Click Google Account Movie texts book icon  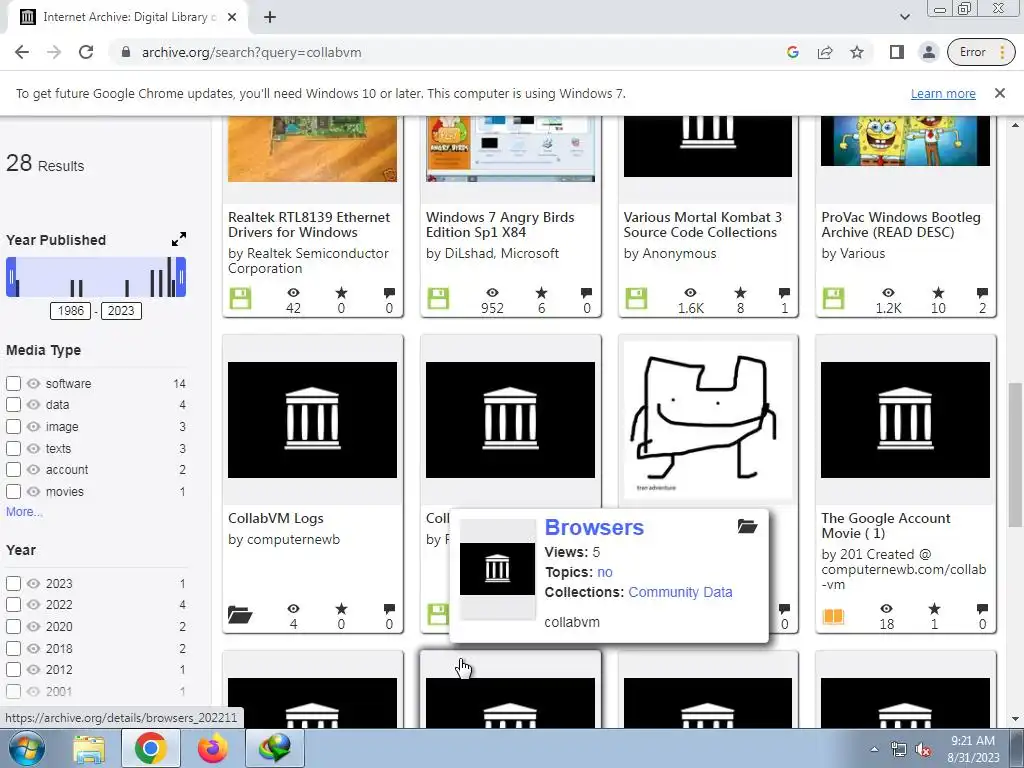point(833,616)
